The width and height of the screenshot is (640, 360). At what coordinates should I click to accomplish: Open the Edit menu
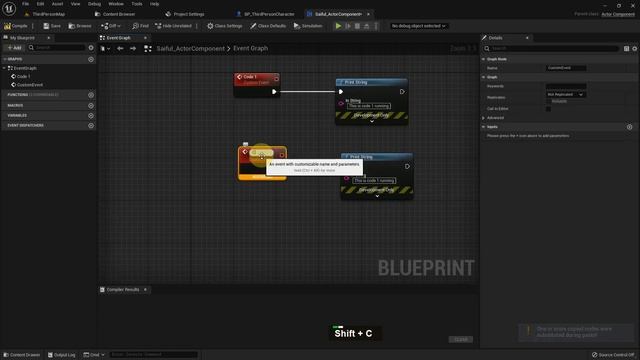coord(40,4)
